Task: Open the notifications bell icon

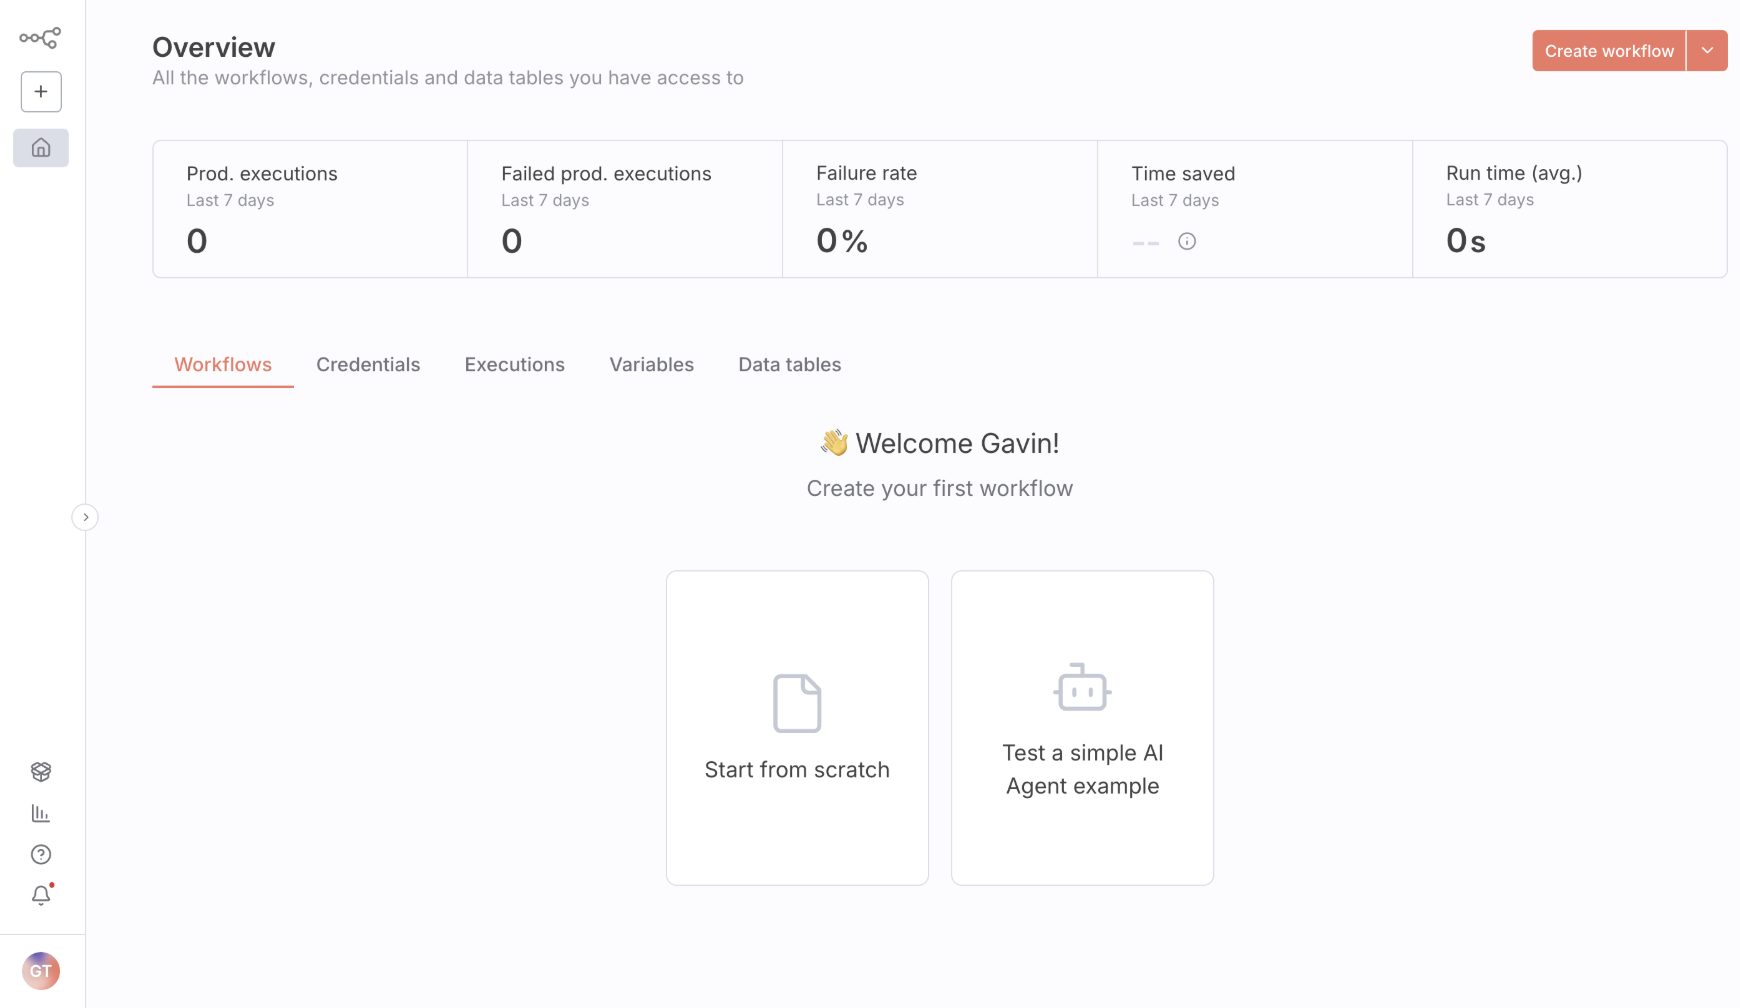Action: tap(41, 895)
